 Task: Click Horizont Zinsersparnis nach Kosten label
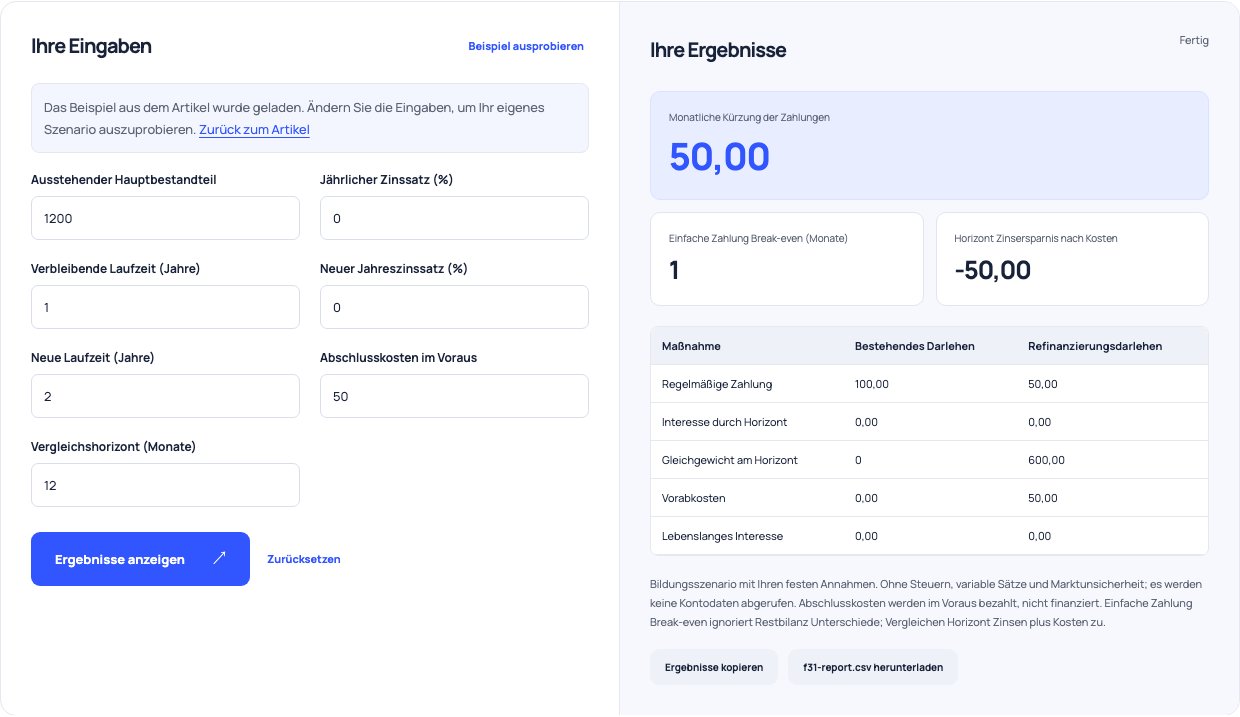tap(1036, 239)
